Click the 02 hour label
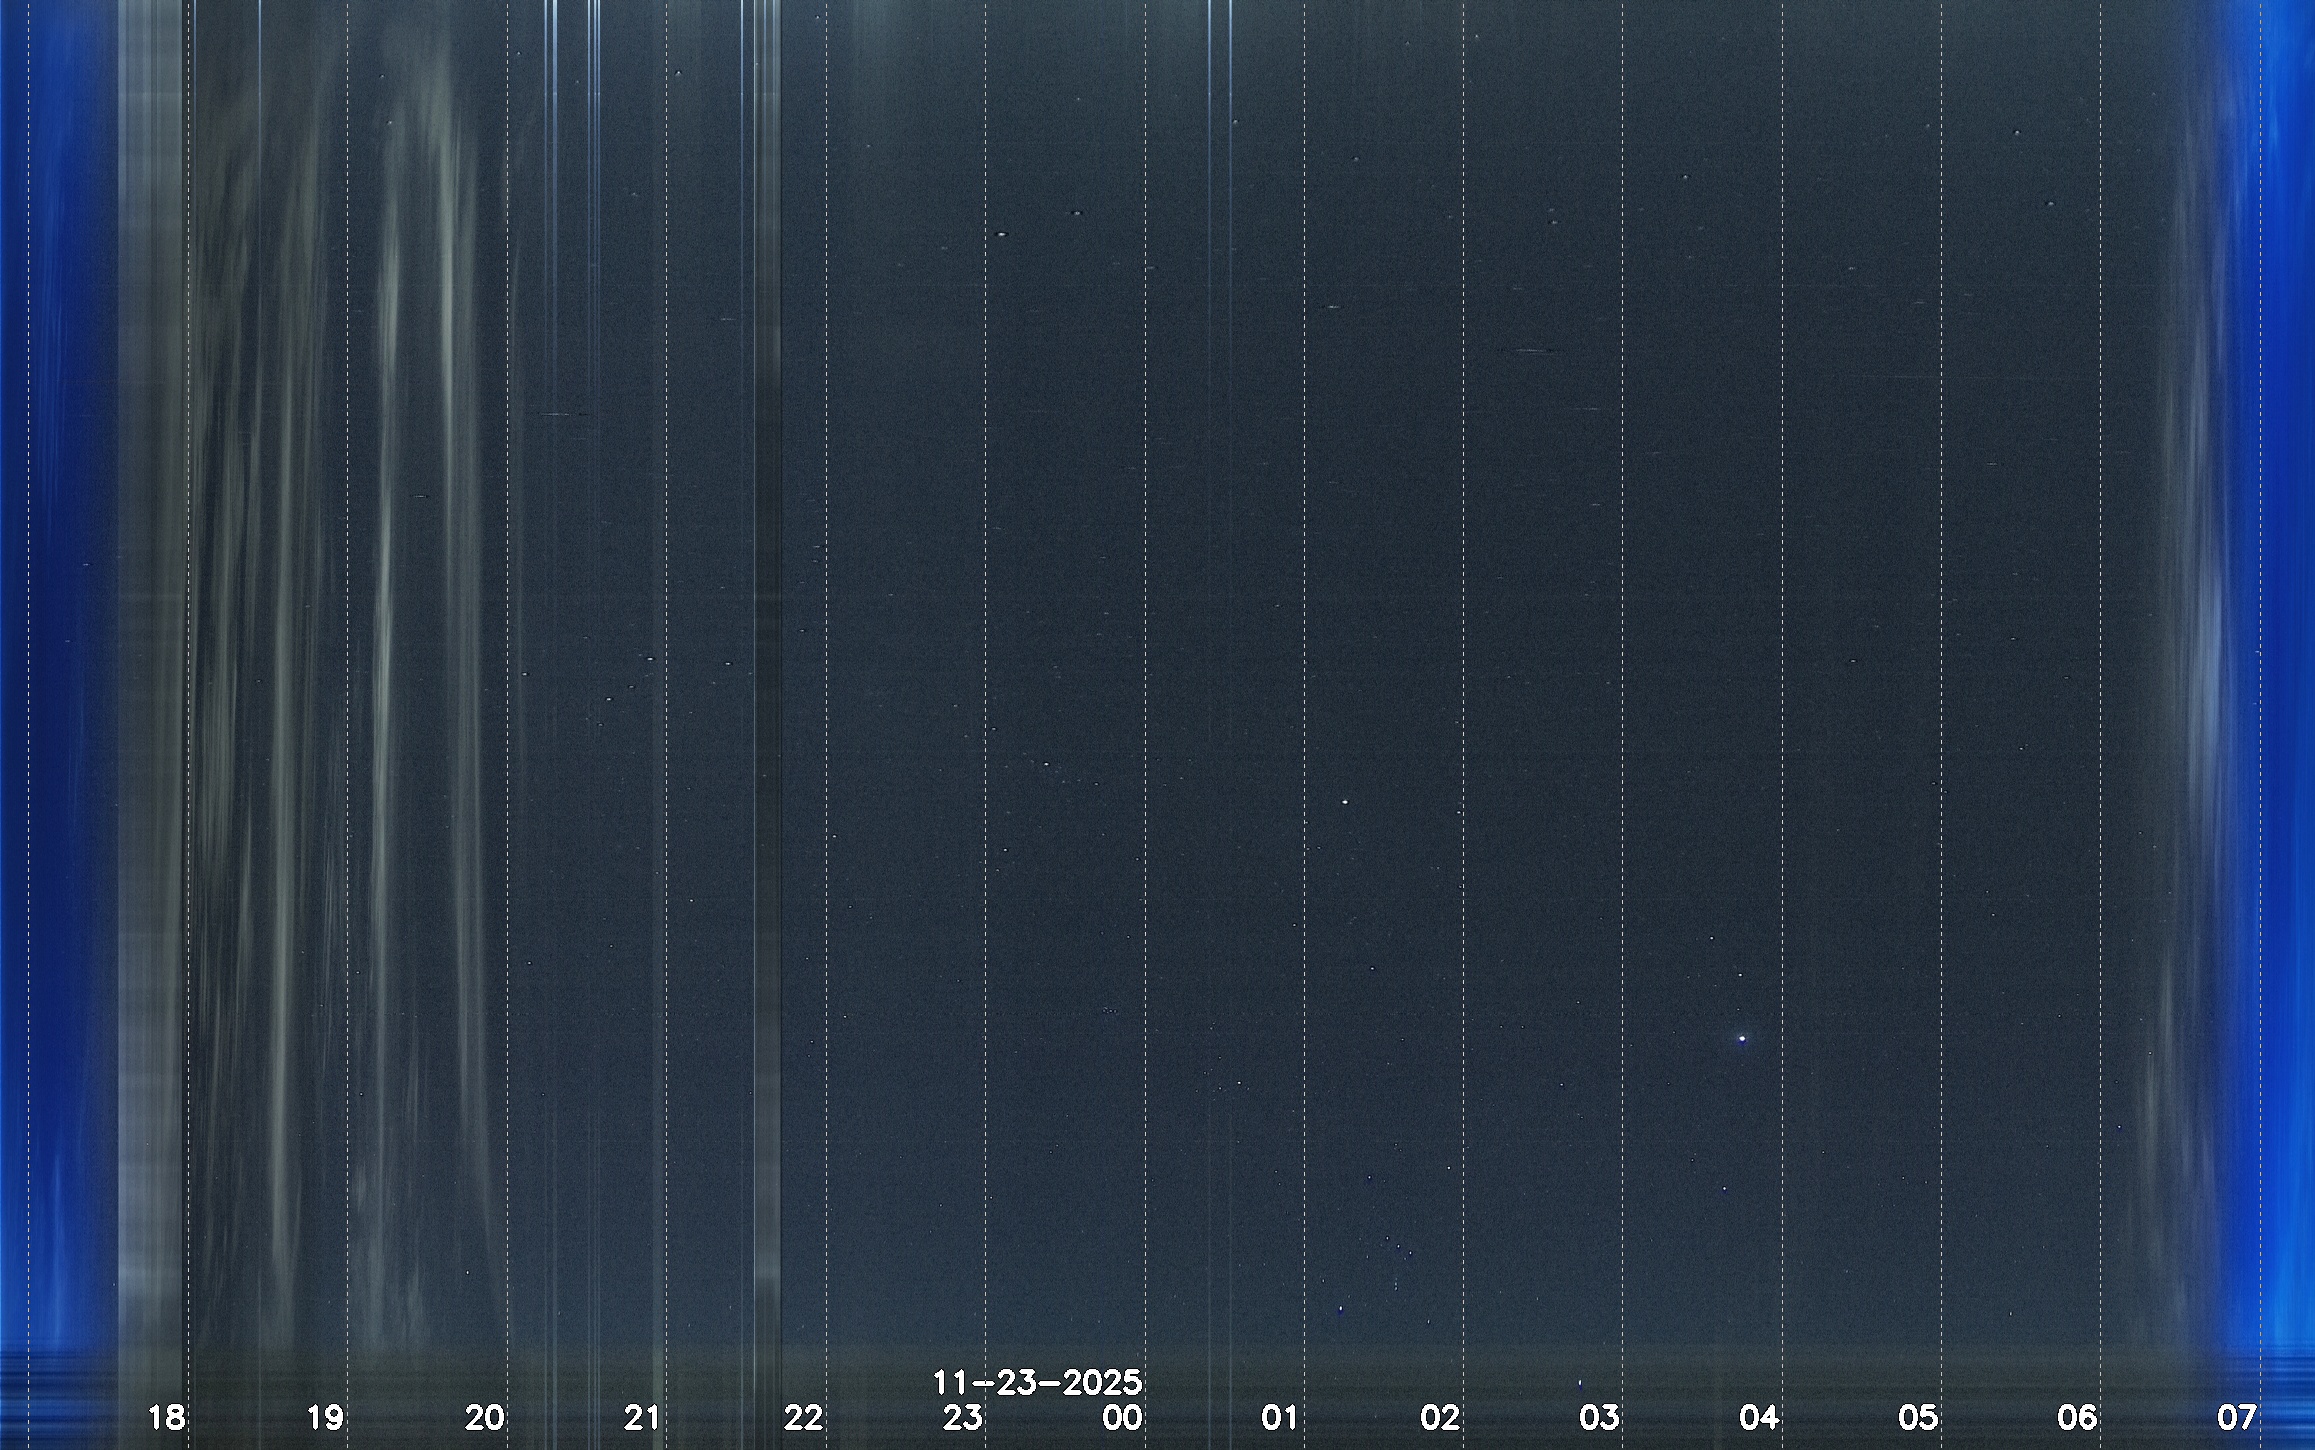The image size is (2315, 1450). [x=1441, y=1417]
